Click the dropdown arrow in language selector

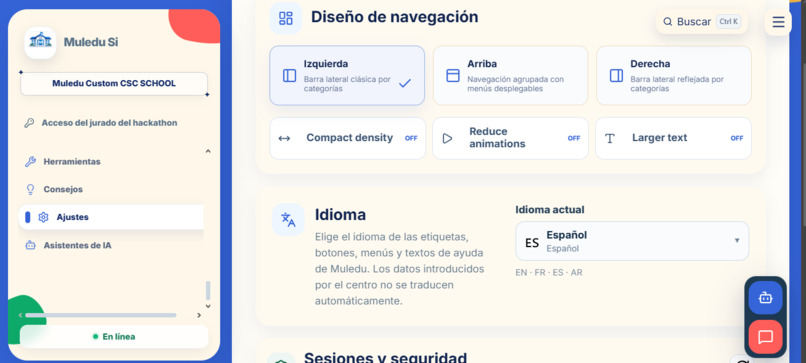click(x=737, y=241)
